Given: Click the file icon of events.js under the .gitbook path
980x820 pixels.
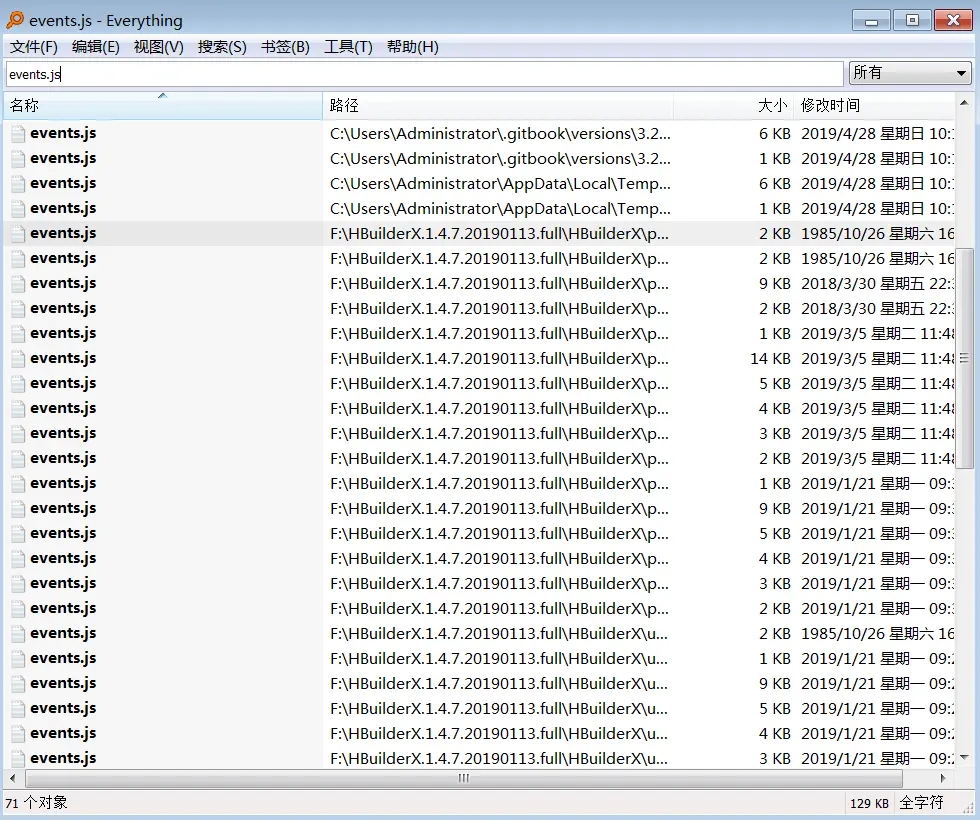Looking at the screenshot, I should tap(18, 133).
